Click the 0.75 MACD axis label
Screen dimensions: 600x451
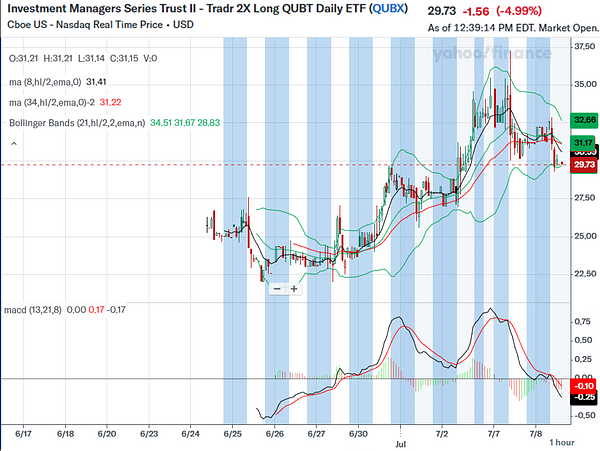tap(582, 322)
